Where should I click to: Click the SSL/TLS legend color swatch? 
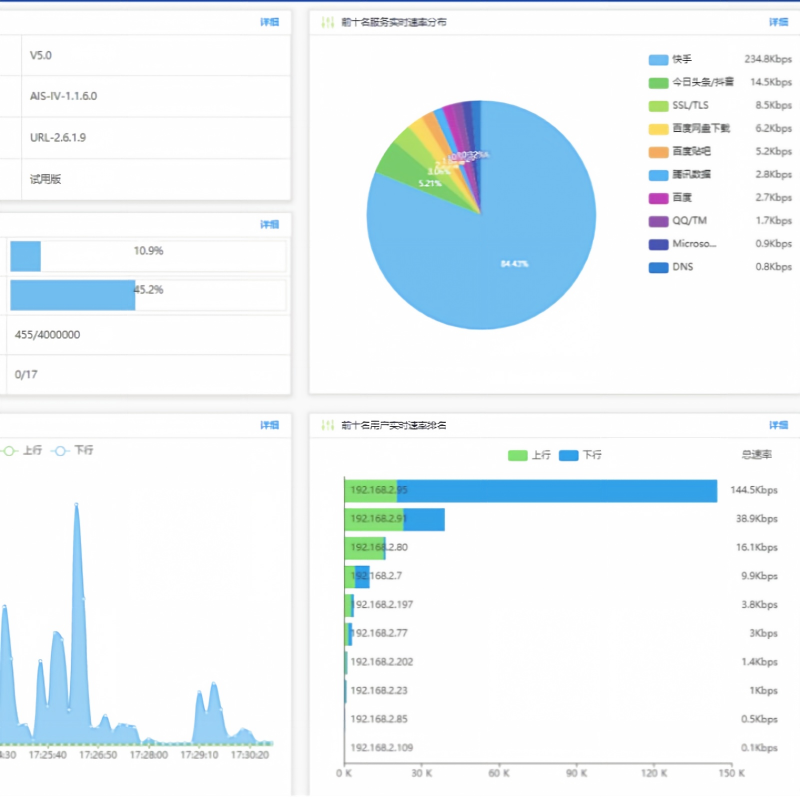[658, 106]
